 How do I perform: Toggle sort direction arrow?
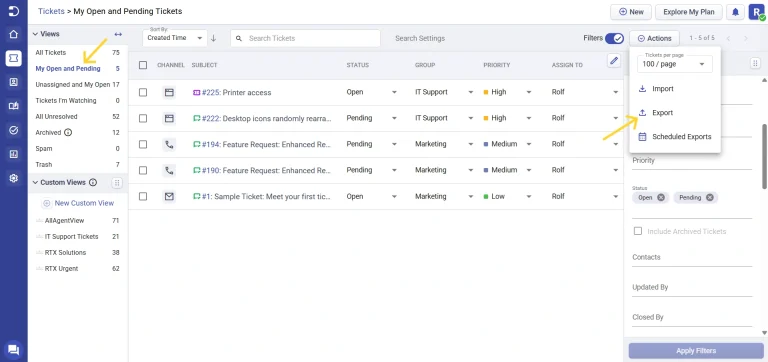(214, 38)
